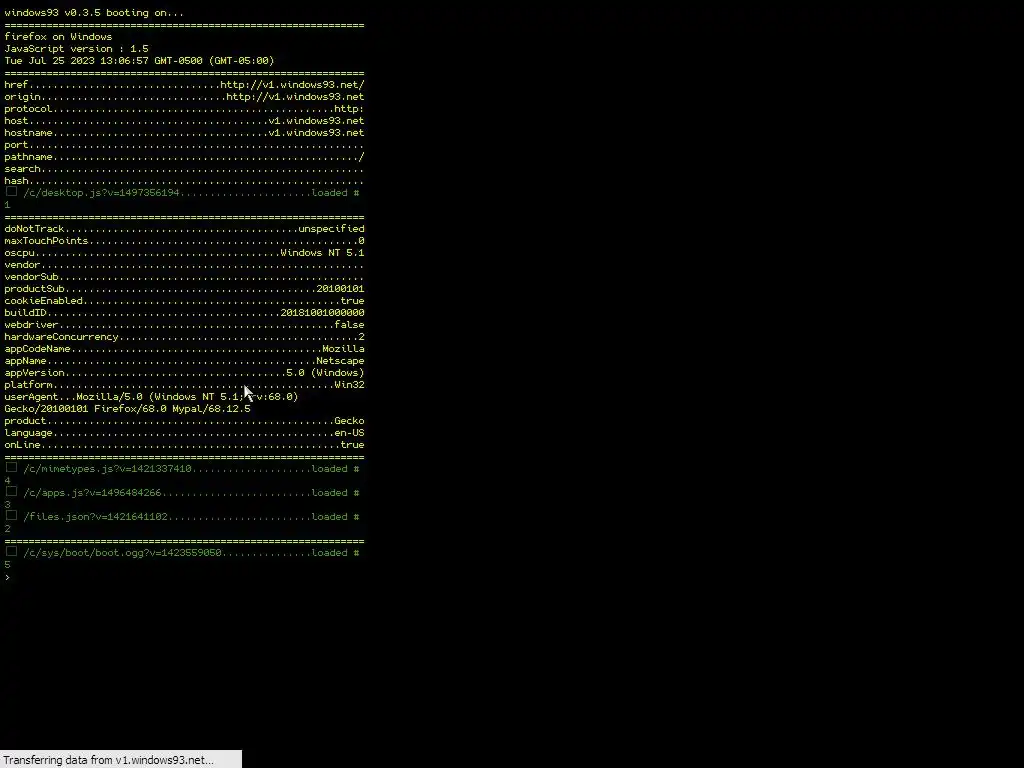
Task: Click the 'hostname' row label
Action: 28,133
